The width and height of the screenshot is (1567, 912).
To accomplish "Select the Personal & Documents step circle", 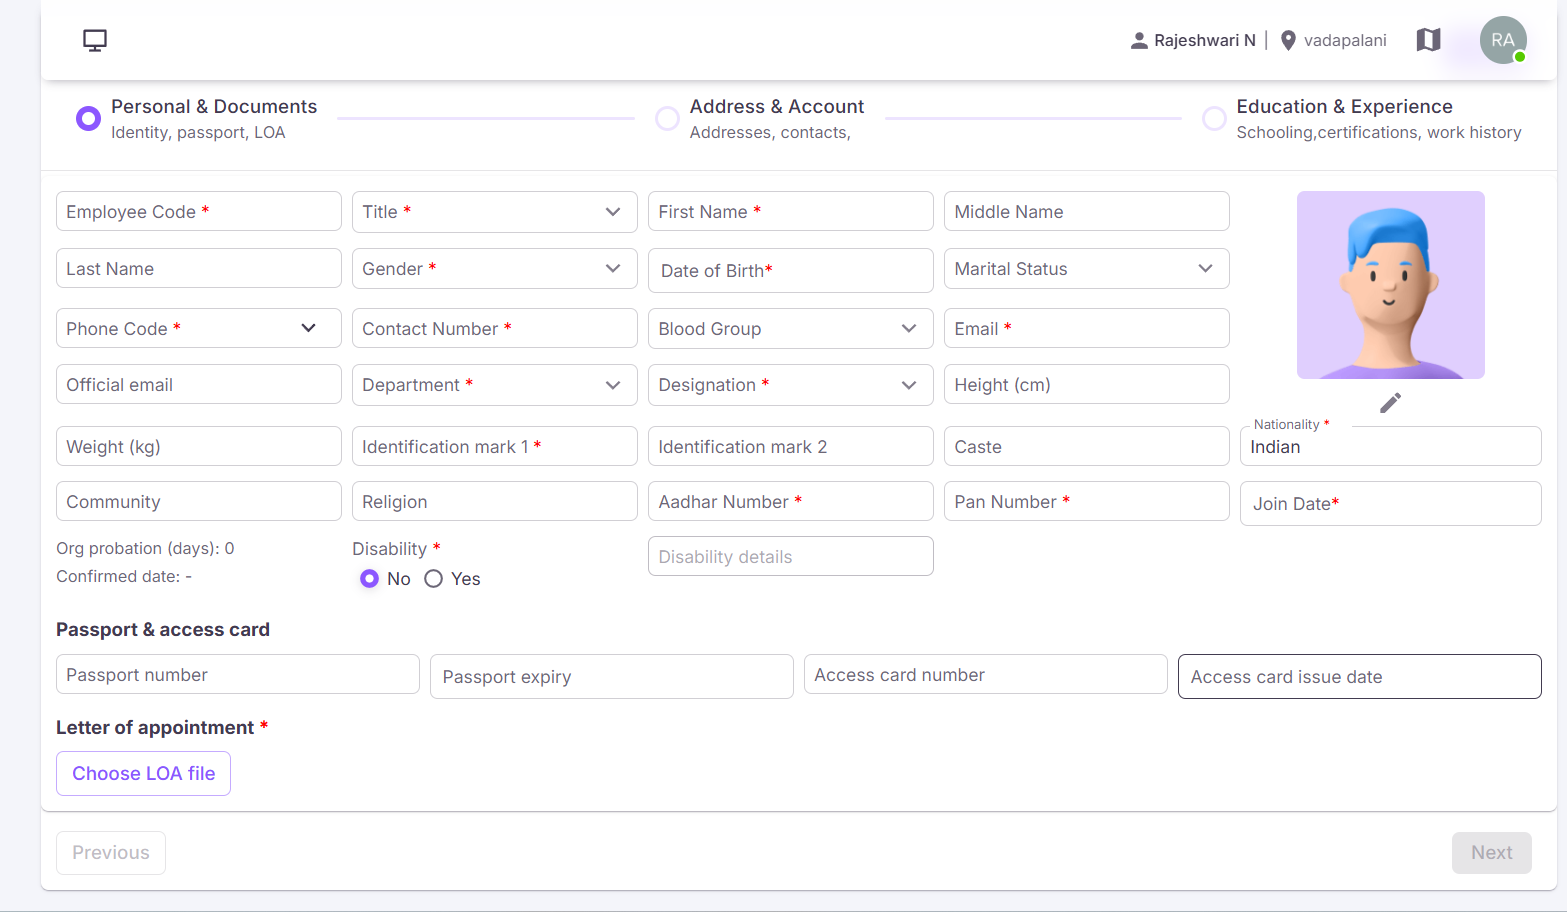I will point(88,119).
